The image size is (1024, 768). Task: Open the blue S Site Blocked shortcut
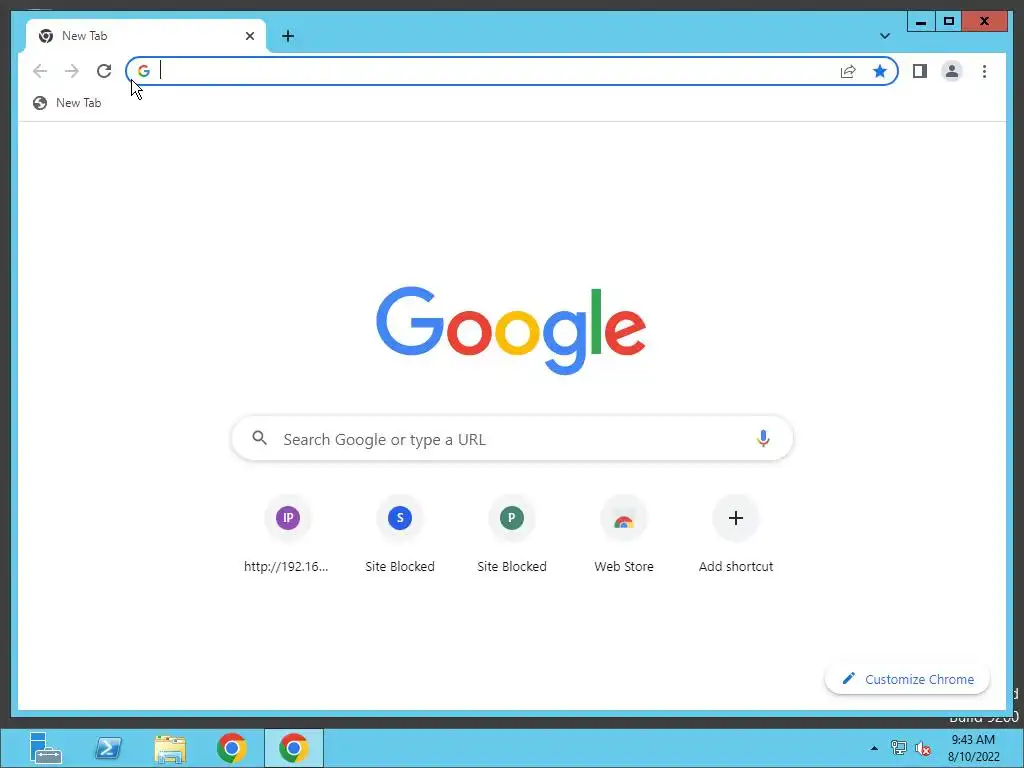tap(400, 536)
